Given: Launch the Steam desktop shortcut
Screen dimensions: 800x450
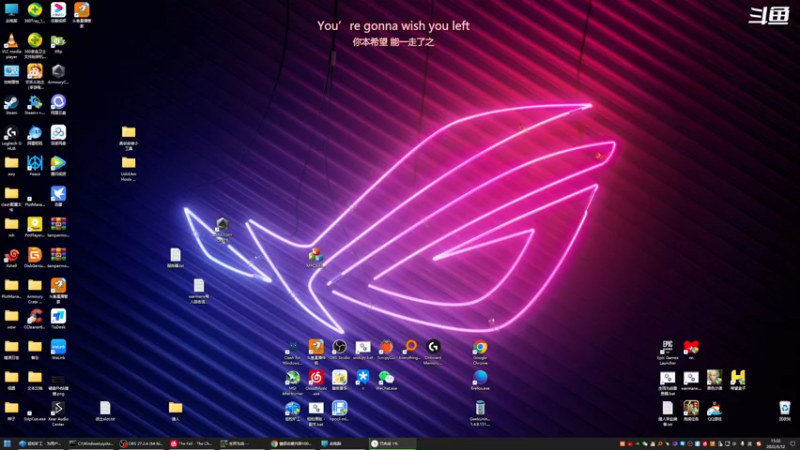Looking at the screenshot, I should (x=11, y=105).
